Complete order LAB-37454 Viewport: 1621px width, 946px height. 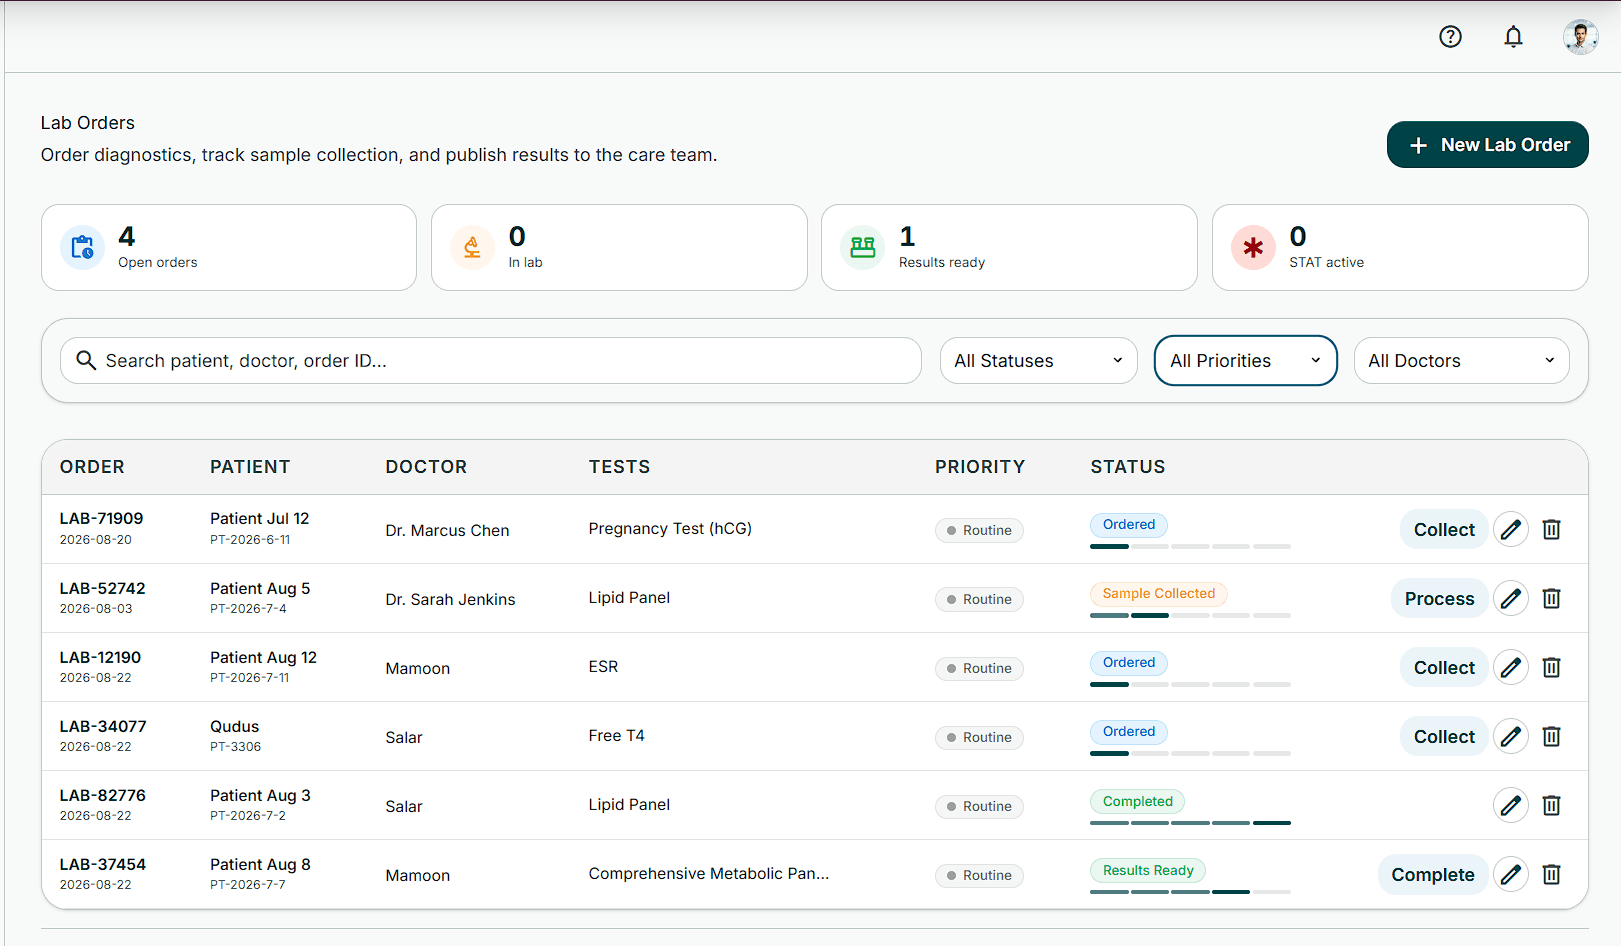[x=1433, y=874]
